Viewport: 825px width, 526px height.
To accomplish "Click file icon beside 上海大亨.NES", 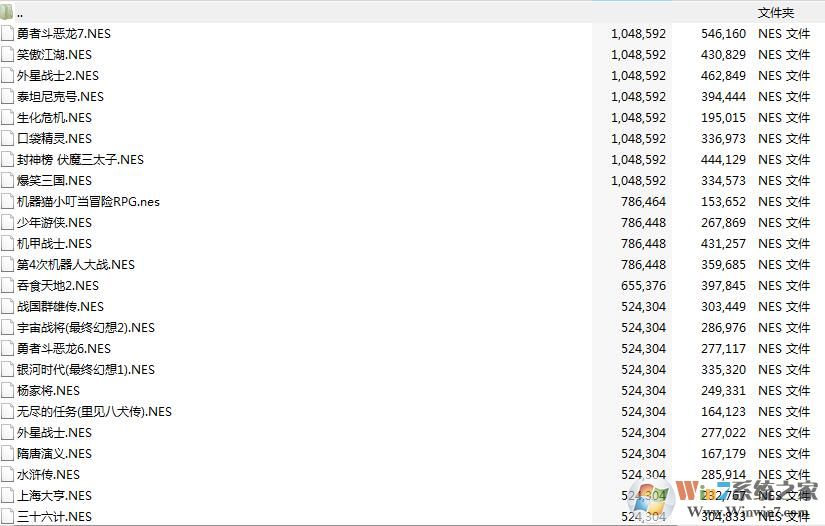I will pyautogui.click(x=7, y=496).
